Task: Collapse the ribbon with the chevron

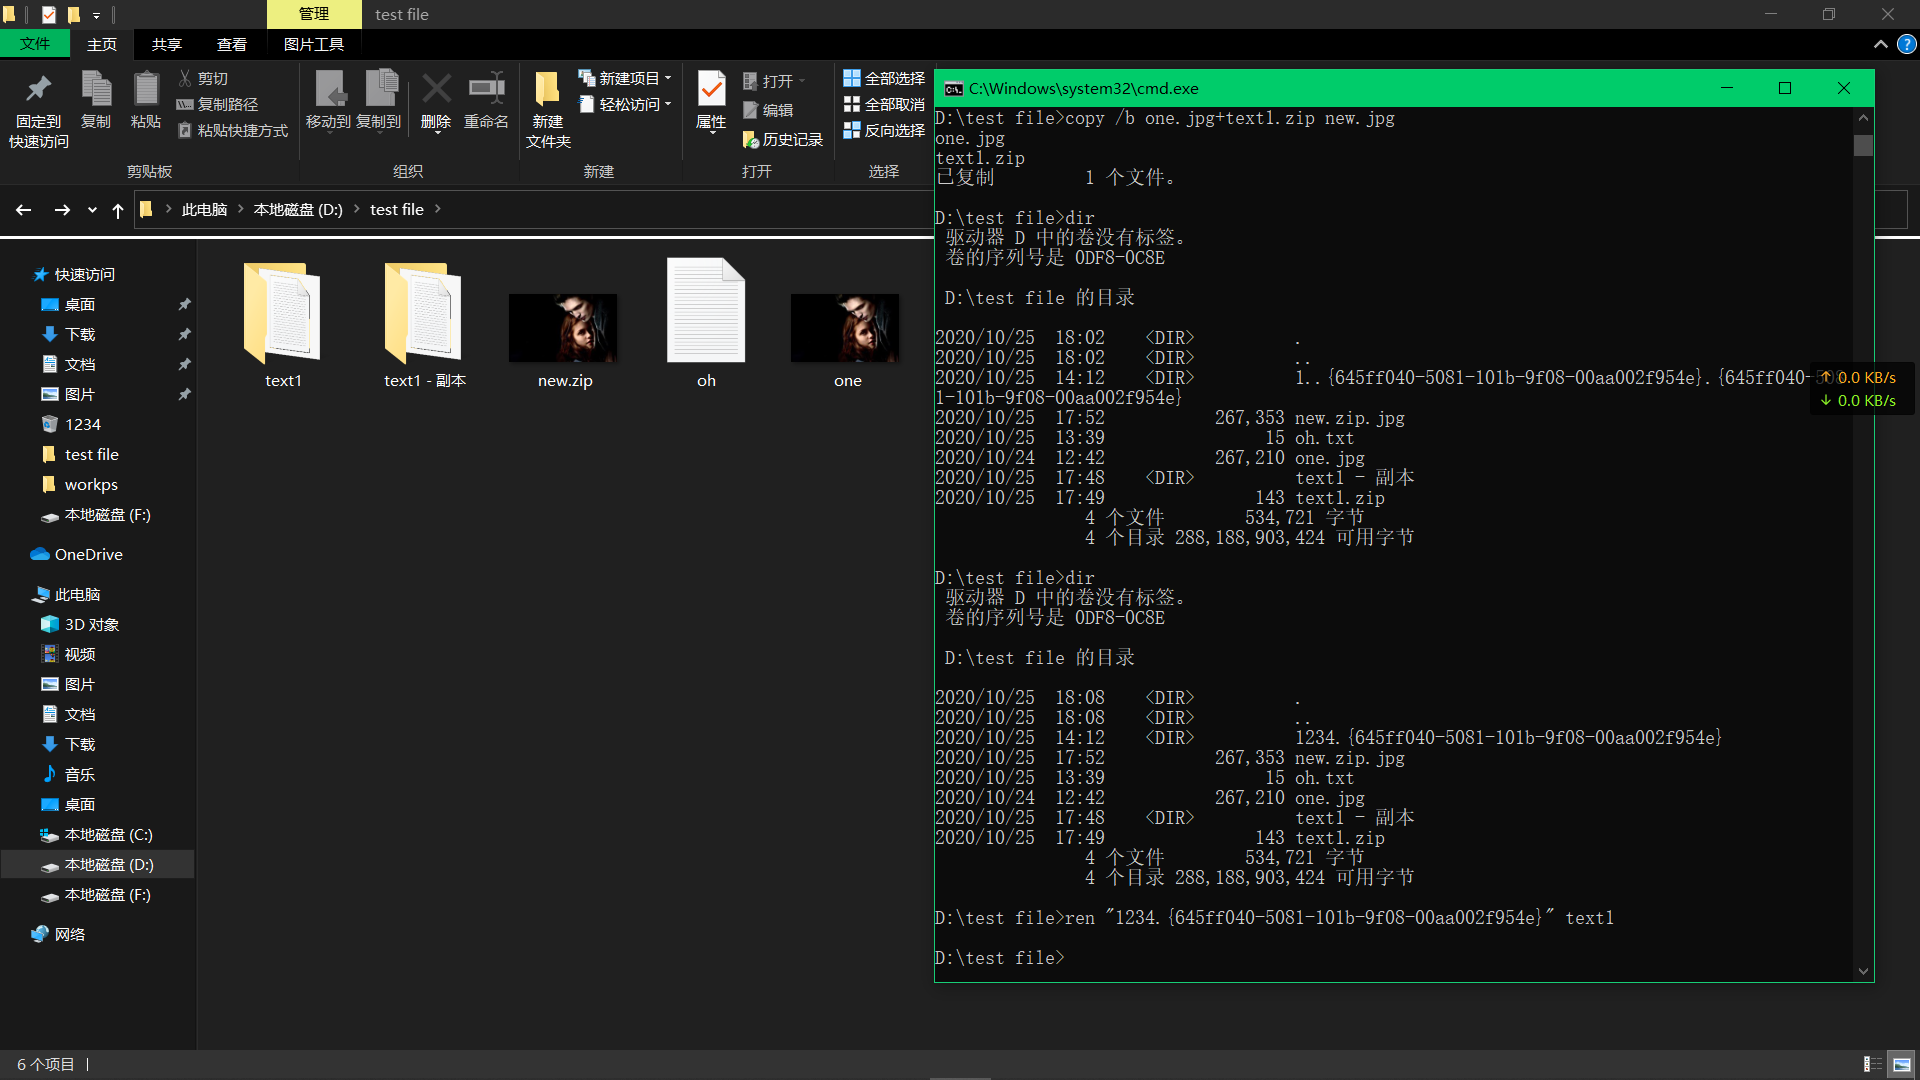Action: [1880, 44]
